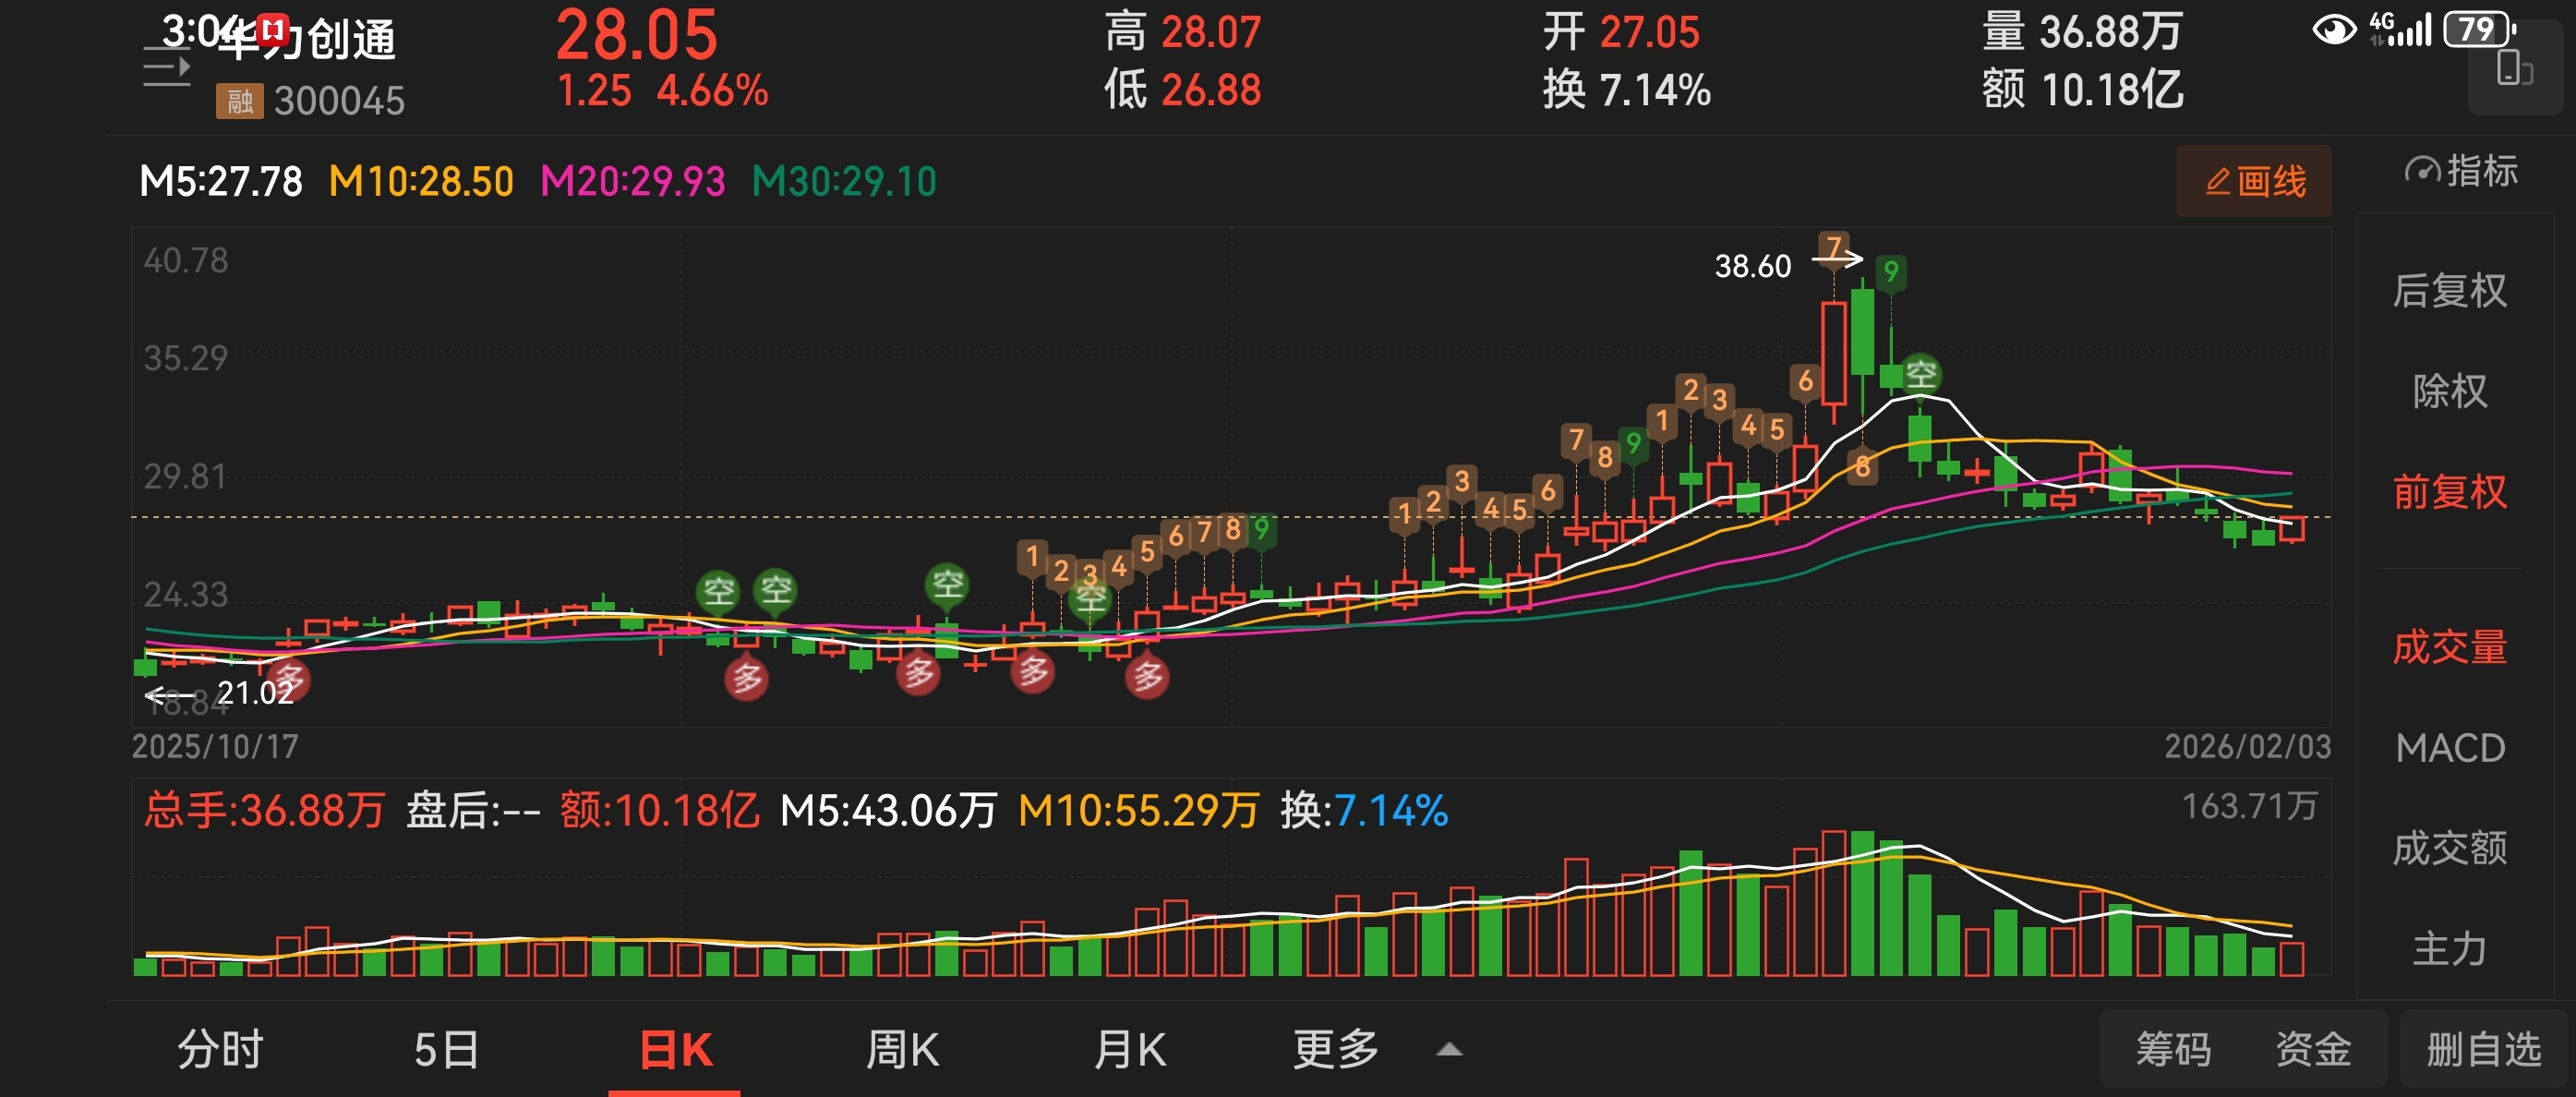This screenshot has height=1097, width=2576.
Task: Switch to the 周K weekly tab
Action: pyautogui.click(x=901, y=1049)
